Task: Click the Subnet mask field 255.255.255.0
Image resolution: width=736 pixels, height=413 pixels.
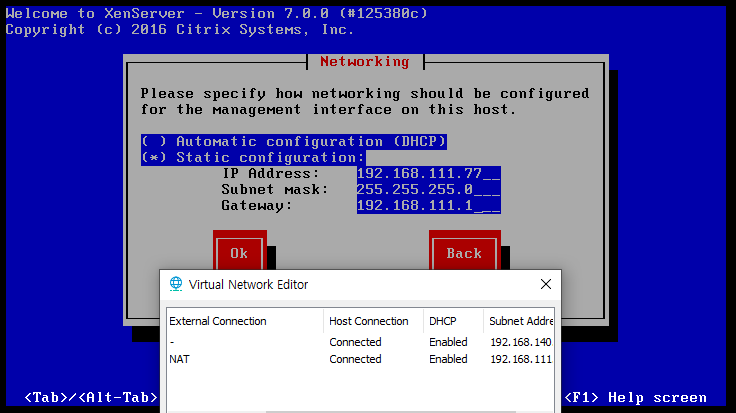Action: (x=429, y=190)
